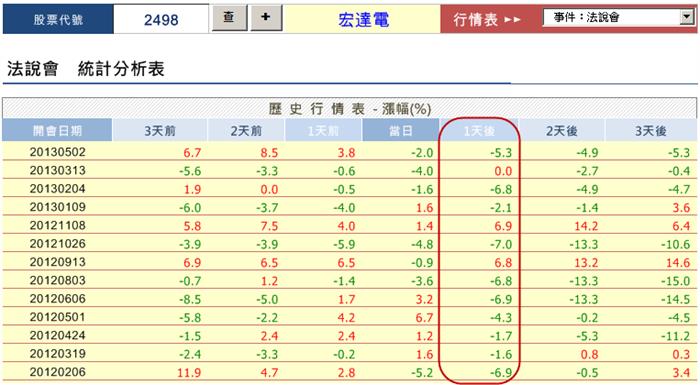Click -7.0 in the 20121026 row
This screenshot has width=700, height=385.
coord(501,245)
